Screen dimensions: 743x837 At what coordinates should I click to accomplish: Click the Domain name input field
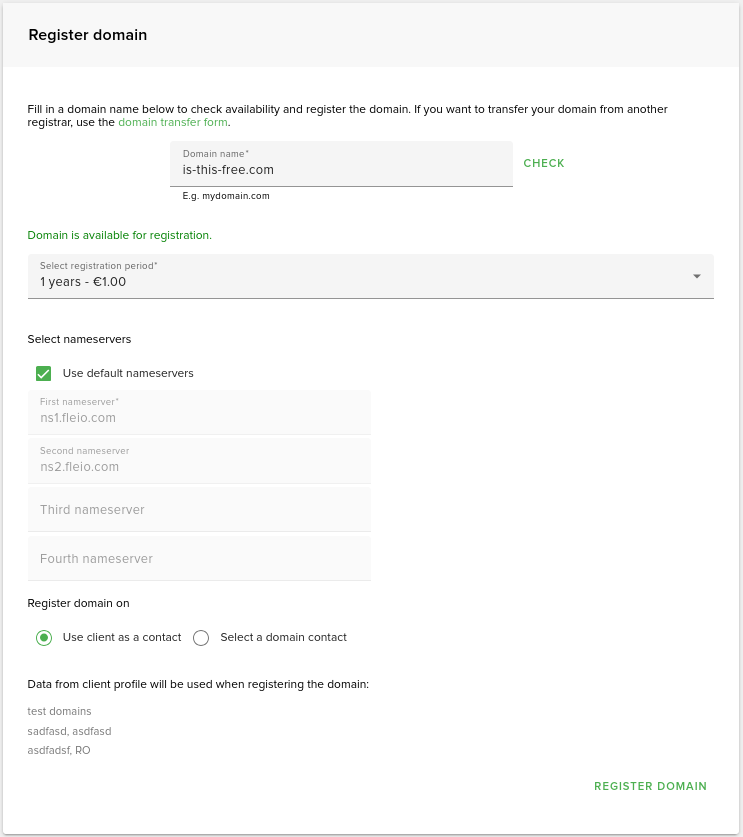[x=340, y=169]
